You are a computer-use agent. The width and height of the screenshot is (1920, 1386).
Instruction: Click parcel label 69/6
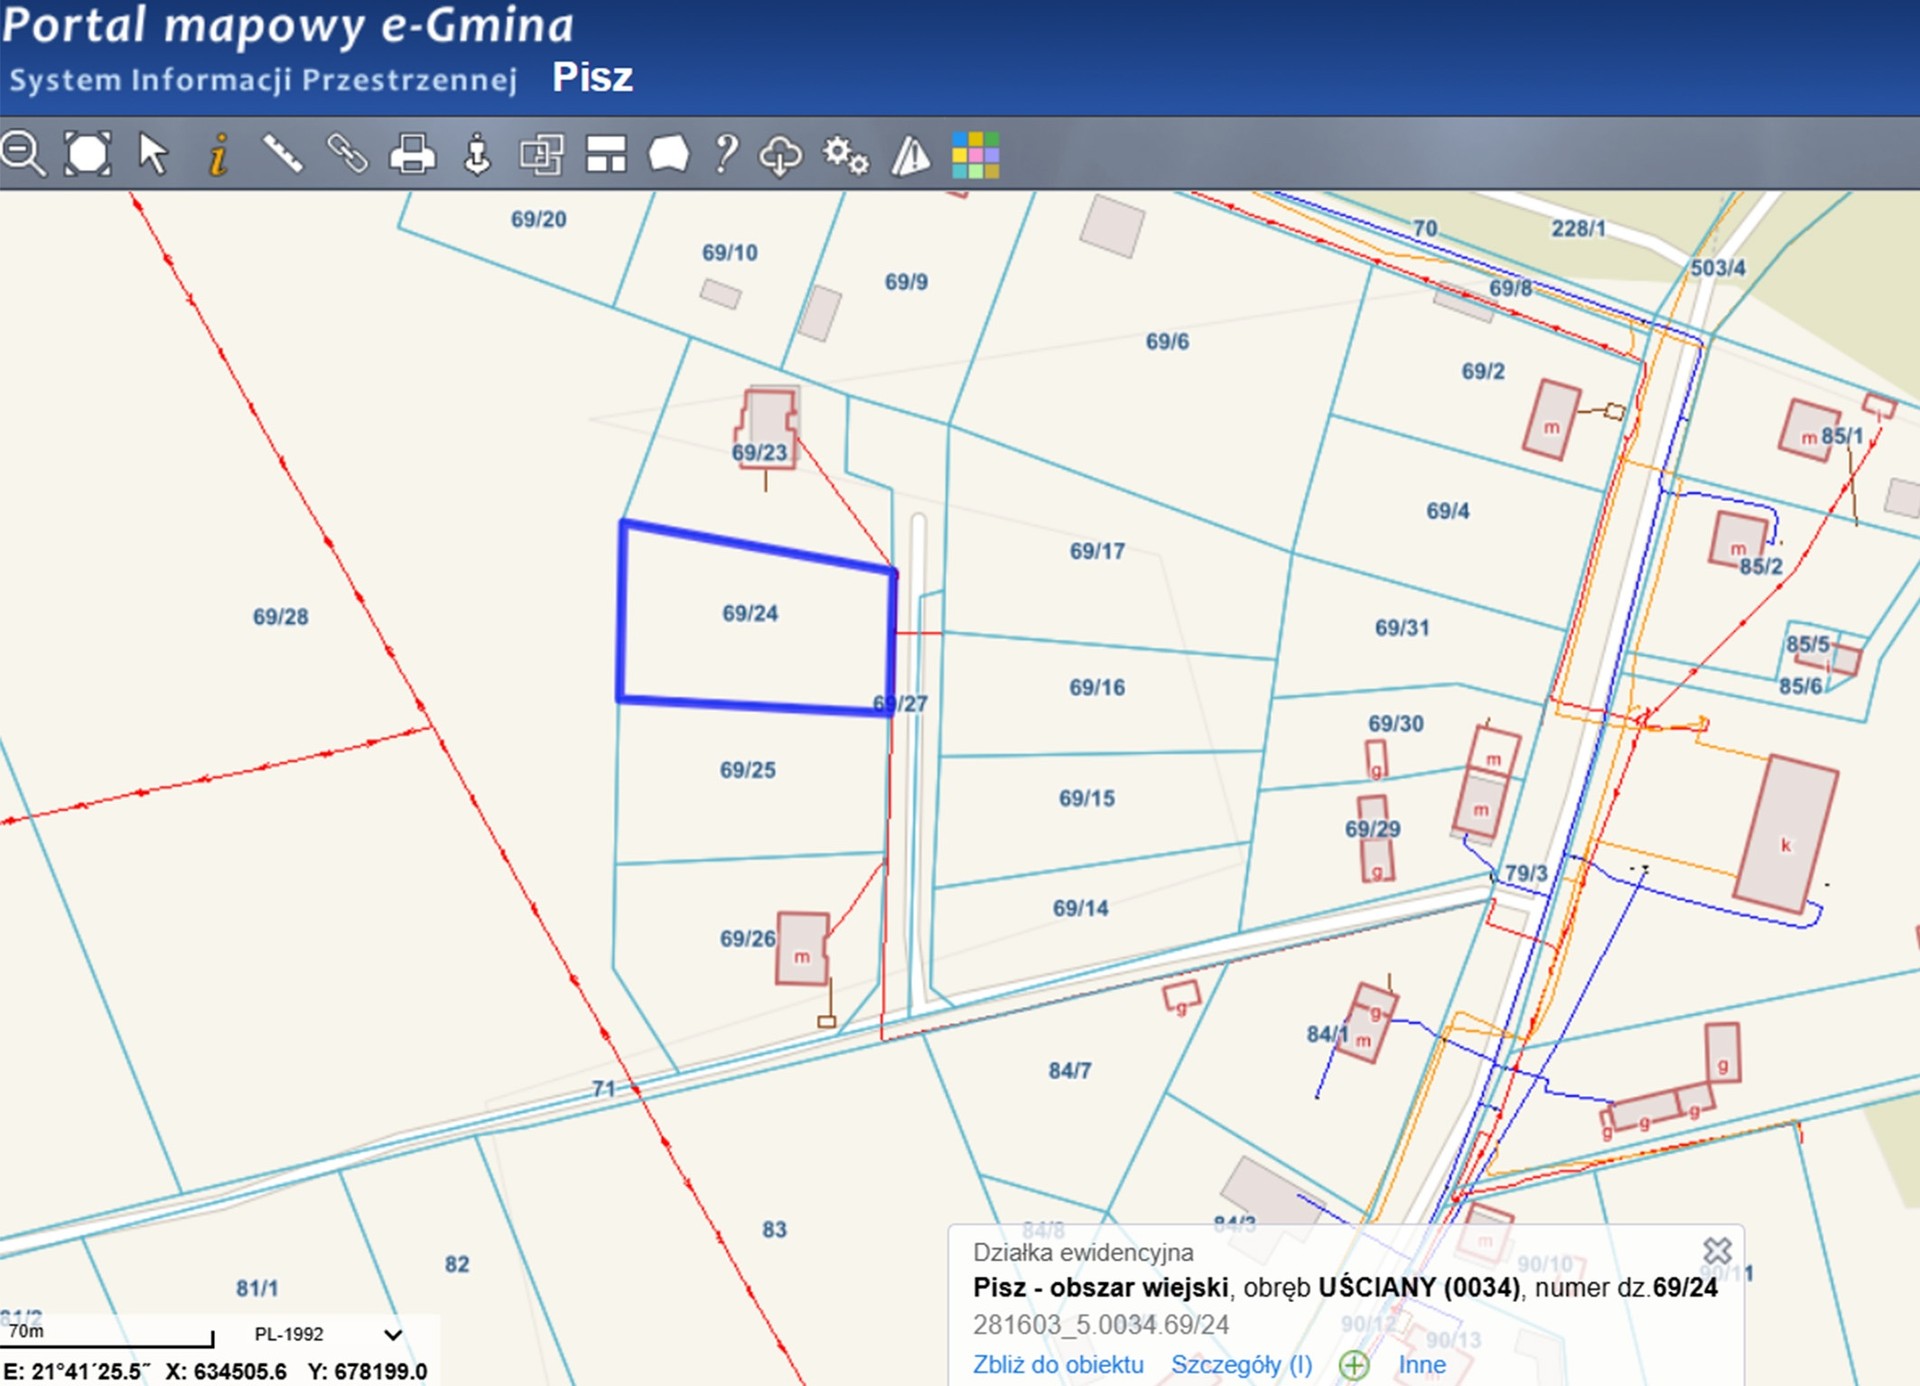click(x=1168, y=341)
